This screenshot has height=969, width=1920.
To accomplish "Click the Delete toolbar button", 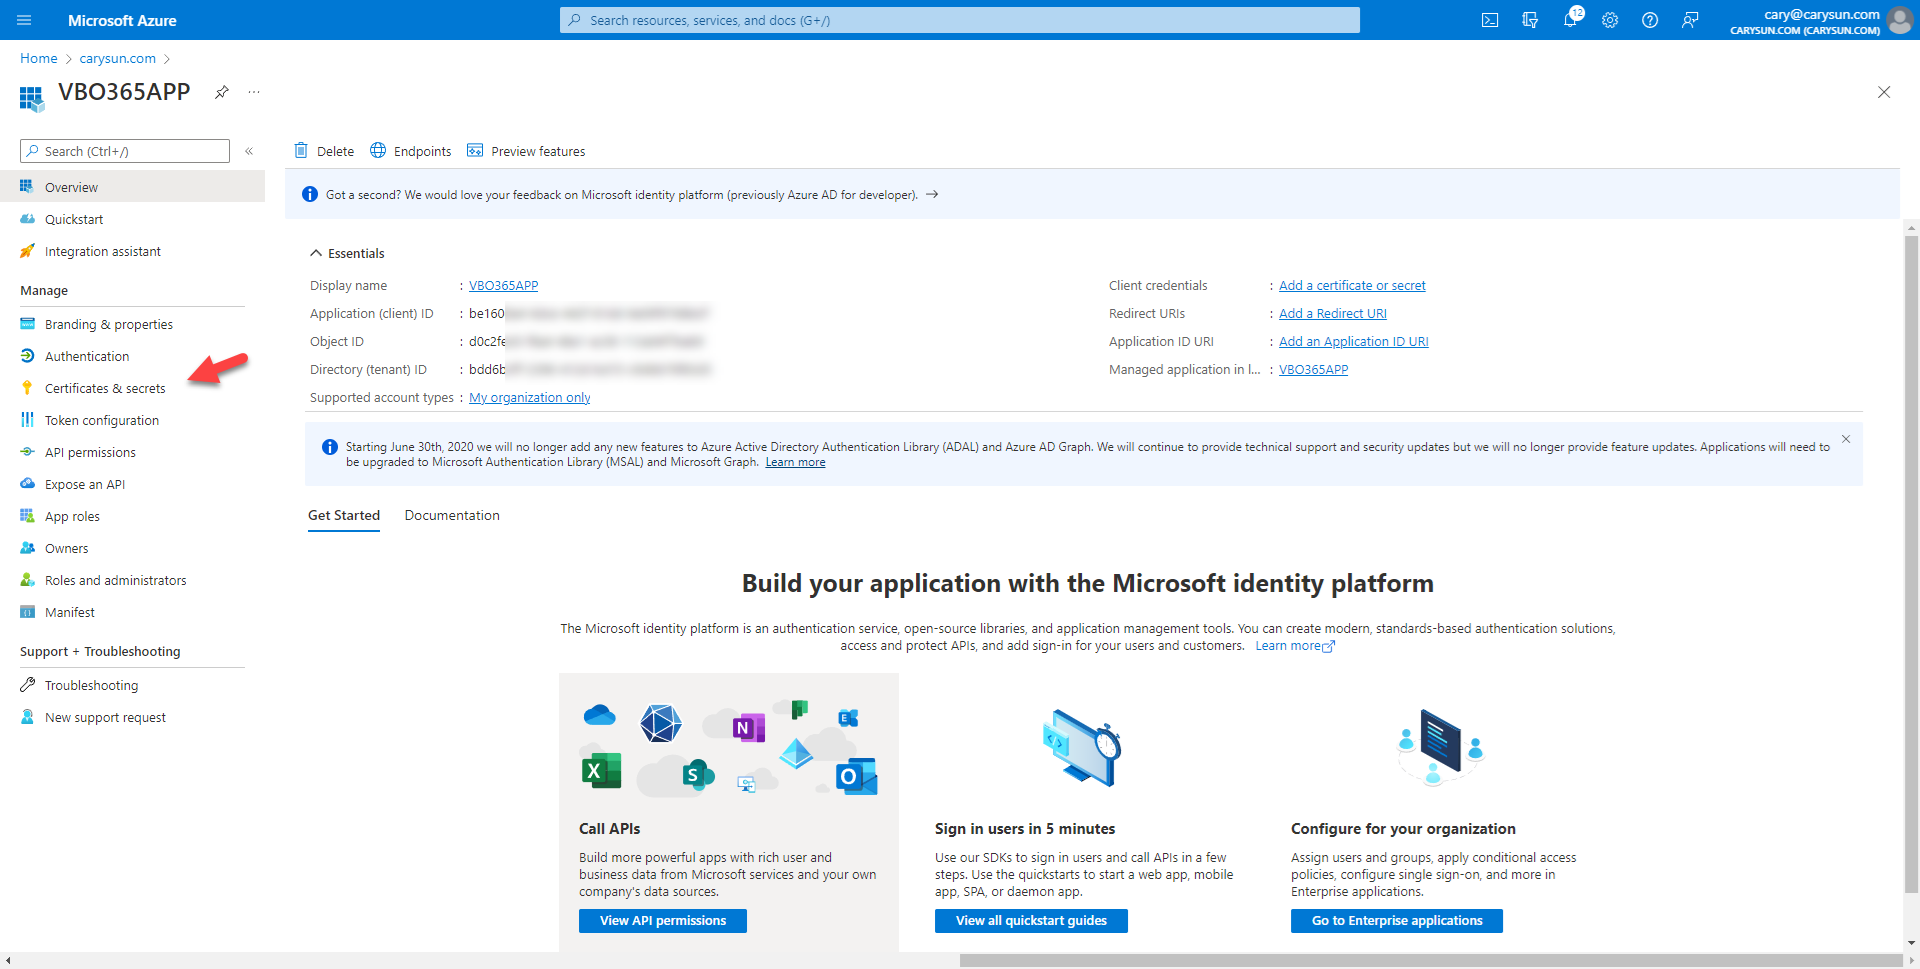I will pos(324,151).
